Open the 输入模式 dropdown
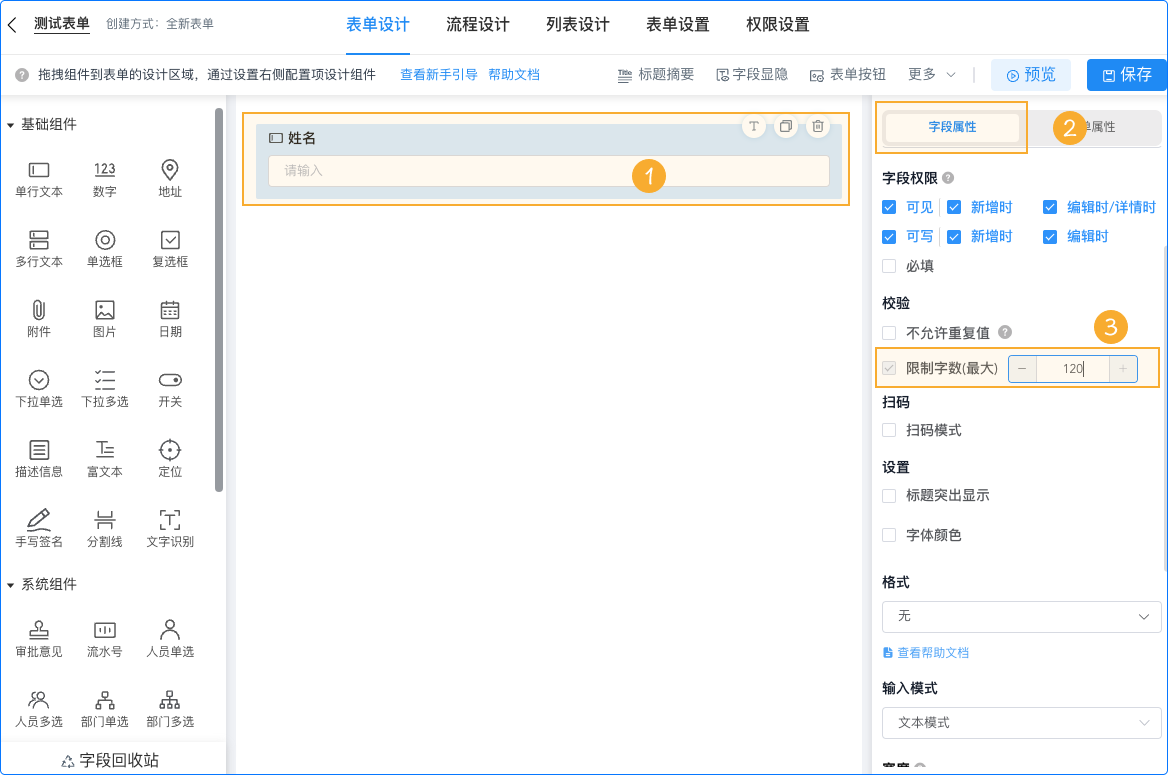Screen dimensions: 1168x775 [x=1021, y=723]
